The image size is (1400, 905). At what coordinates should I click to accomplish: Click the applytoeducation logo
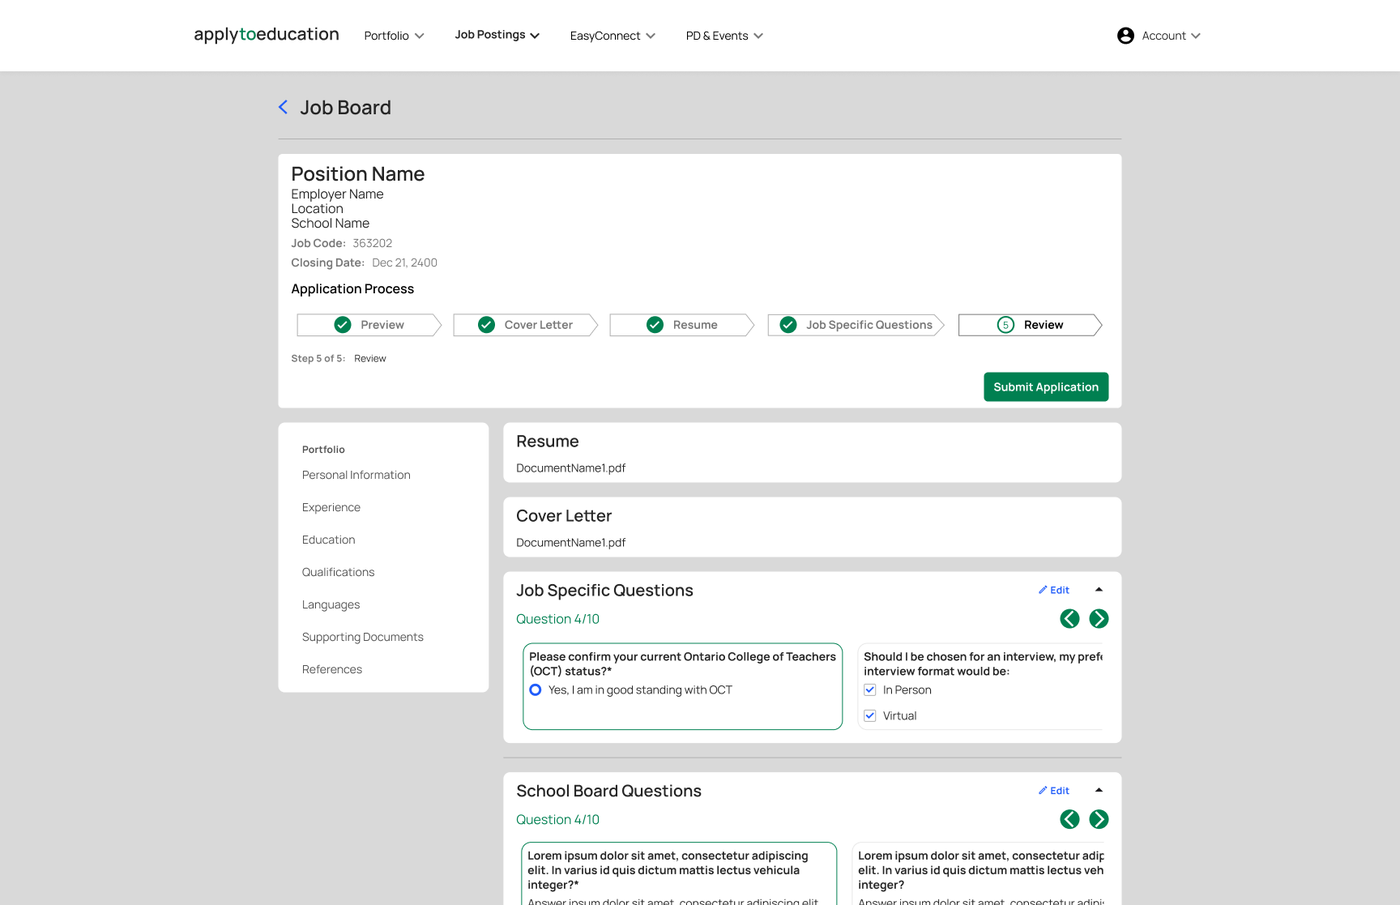(266, 35)
